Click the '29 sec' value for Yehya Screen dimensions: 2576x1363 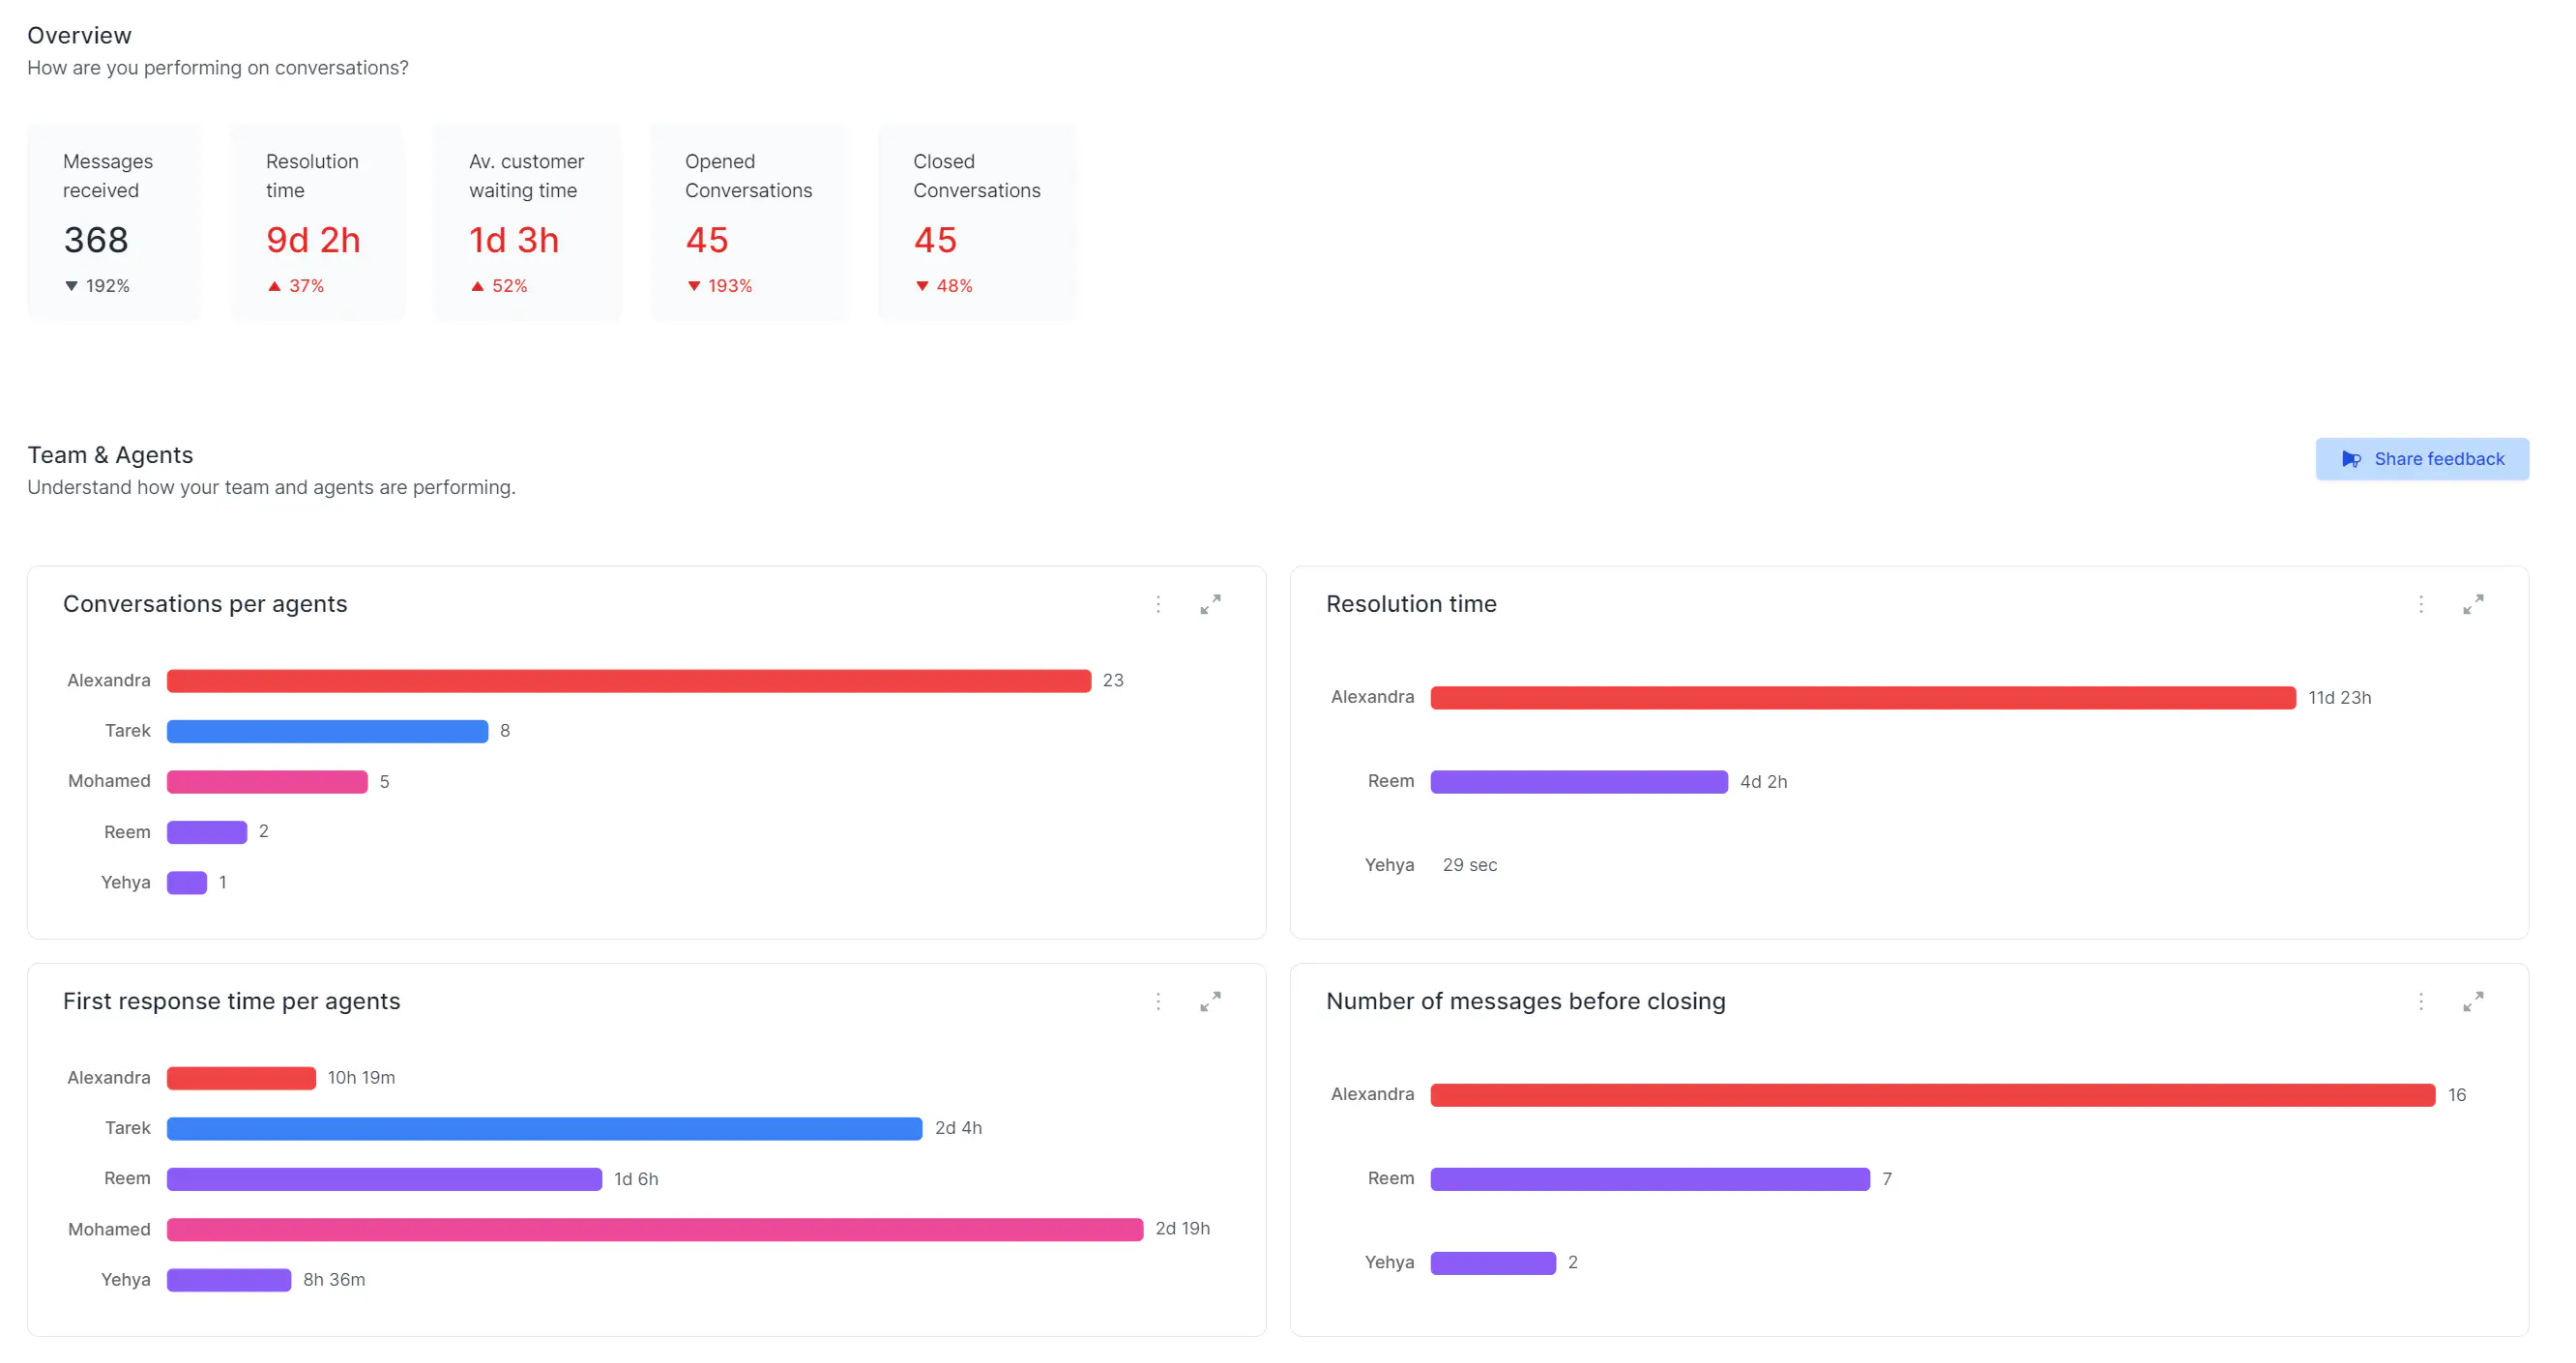pyautogui.click(x=1469, y=865)
